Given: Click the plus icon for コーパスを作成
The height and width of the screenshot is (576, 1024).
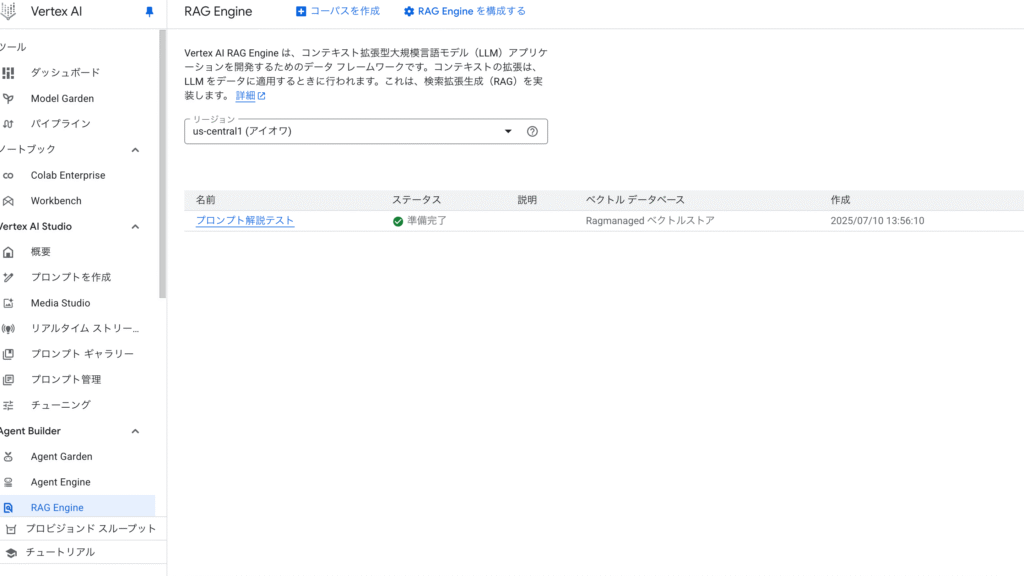Looking at the screenshot, I should tap(301, 11).
